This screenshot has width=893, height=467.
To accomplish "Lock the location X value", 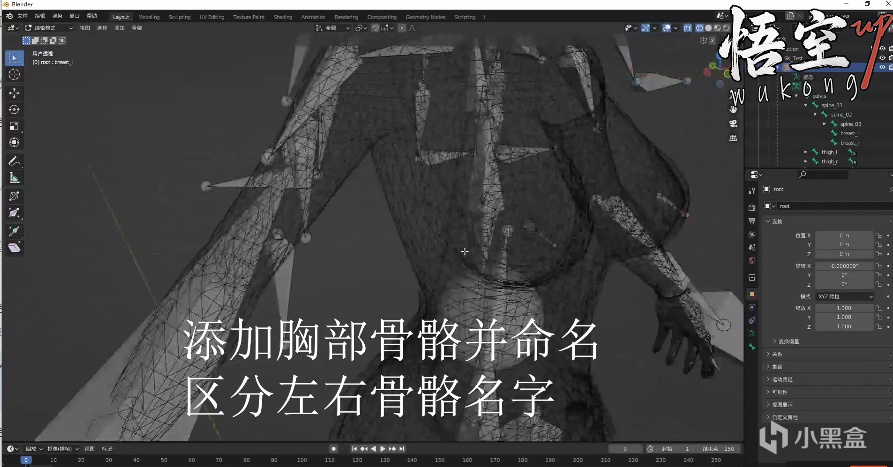I will point(879,235).
